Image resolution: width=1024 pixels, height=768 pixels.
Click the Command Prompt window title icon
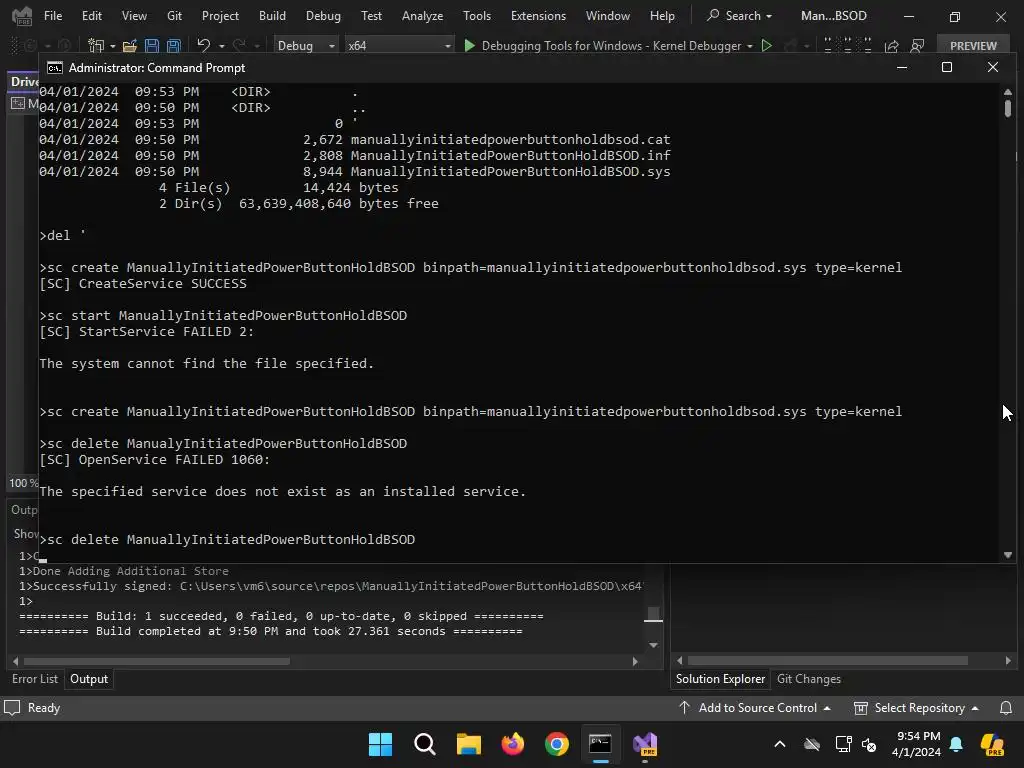(55, 68)
